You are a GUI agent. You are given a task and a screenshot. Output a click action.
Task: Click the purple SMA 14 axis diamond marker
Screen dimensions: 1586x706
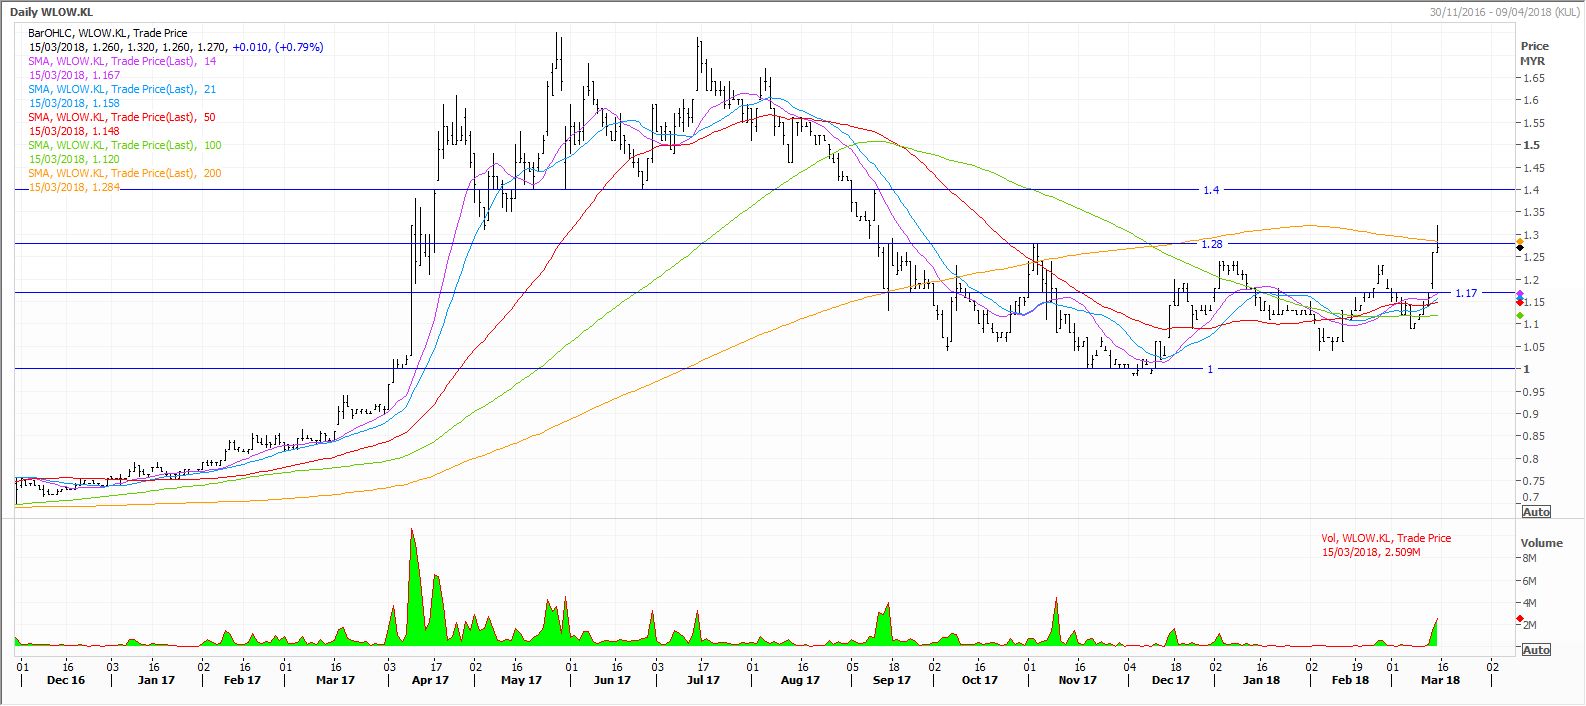pos(1520,293)
